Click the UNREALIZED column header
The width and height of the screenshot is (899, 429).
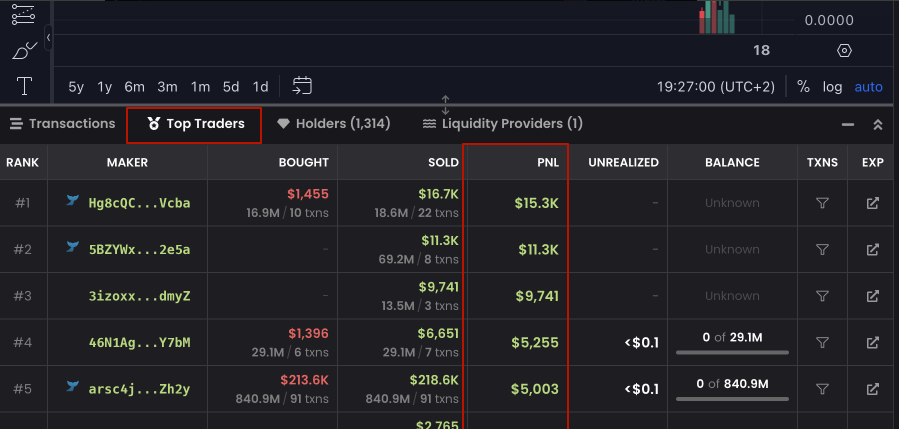(x=623, y=163)
